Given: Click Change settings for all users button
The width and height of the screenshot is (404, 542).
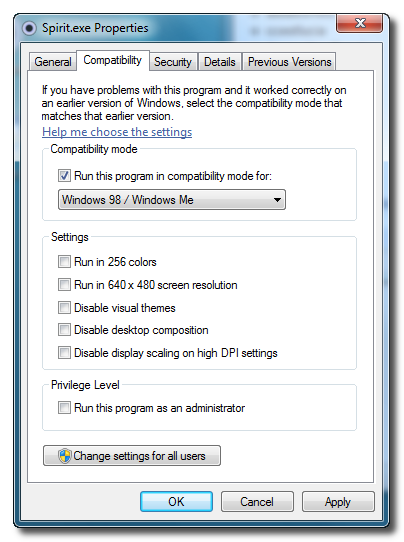Looking at the screenshot, I should (132, 456).
